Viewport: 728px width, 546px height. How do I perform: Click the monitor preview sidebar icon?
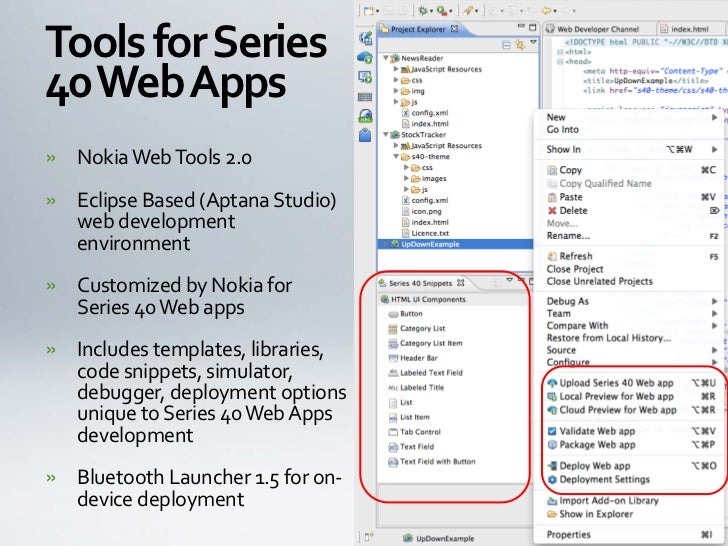point(365,77)
